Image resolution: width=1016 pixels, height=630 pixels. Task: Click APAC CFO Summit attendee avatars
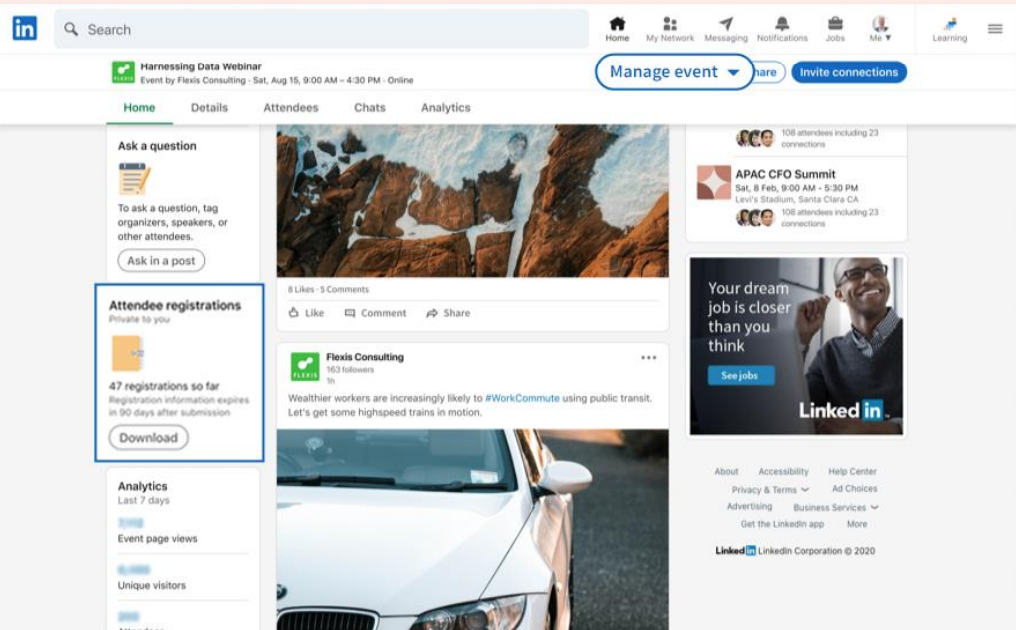[756, 218]
